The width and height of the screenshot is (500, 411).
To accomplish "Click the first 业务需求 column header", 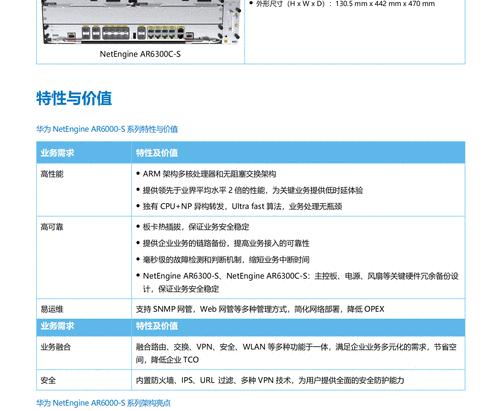I will click(x=57, y=153).
